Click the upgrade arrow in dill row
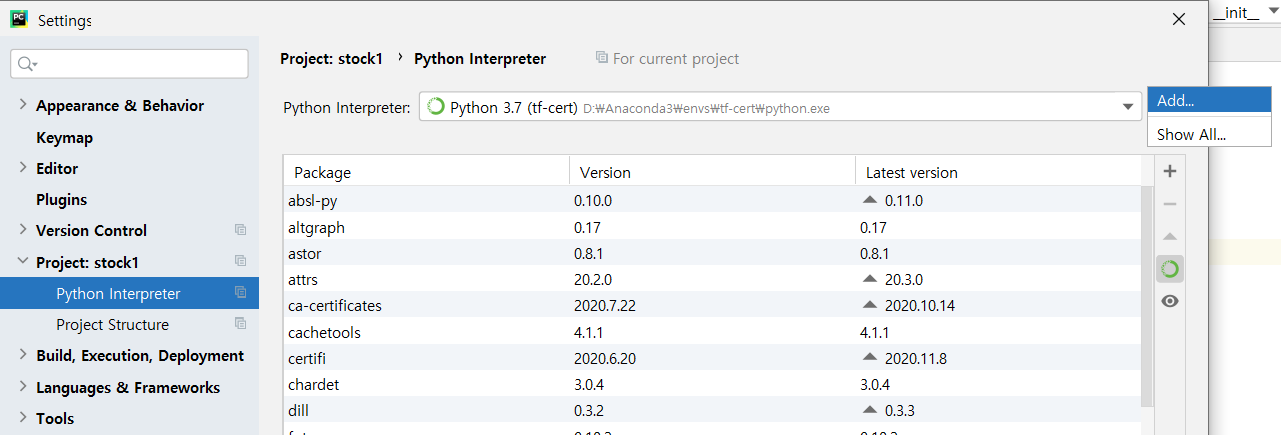 click(869, 410)
